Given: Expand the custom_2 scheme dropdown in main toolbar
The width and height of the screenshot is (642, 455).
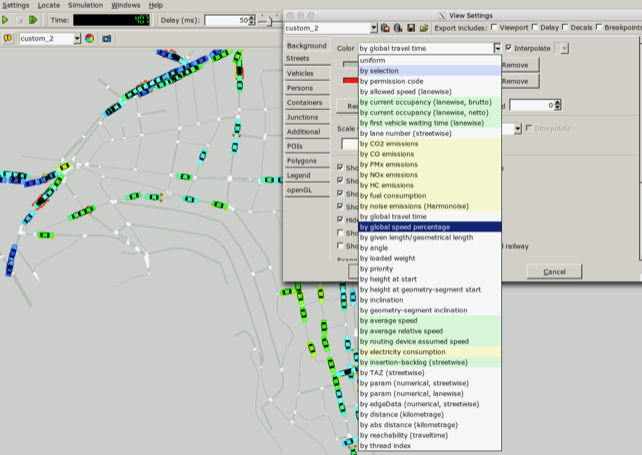Looking at the screenshot, I should point(76,38).
